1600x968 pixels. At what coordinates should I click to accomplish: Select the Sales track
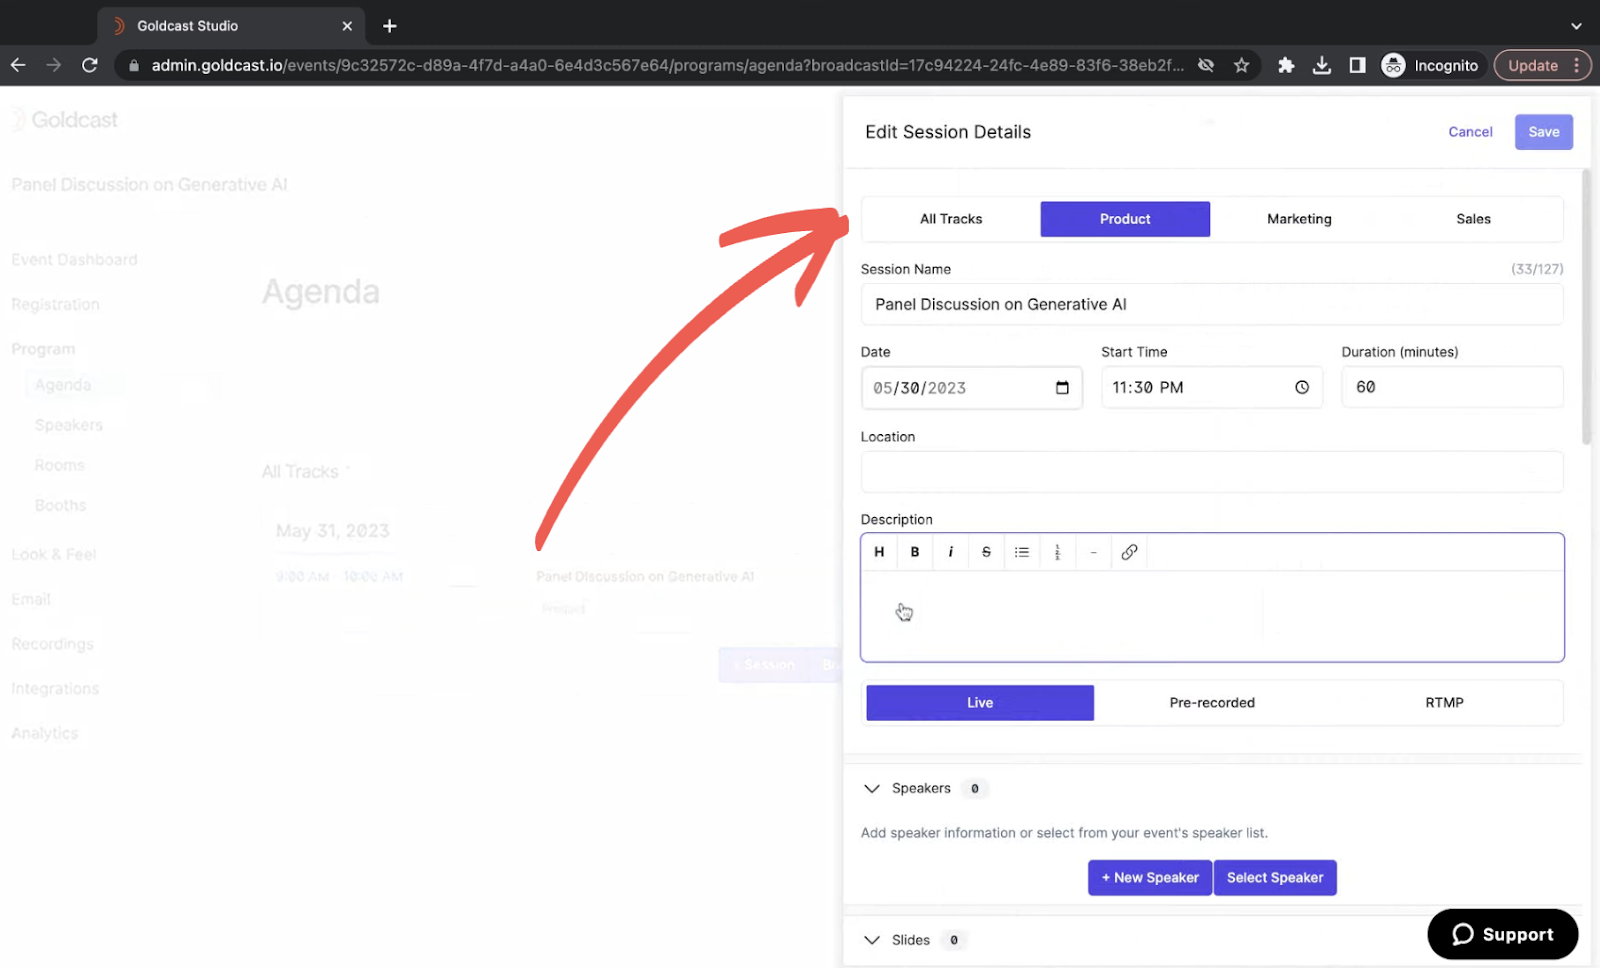[x=1473, y=219]
